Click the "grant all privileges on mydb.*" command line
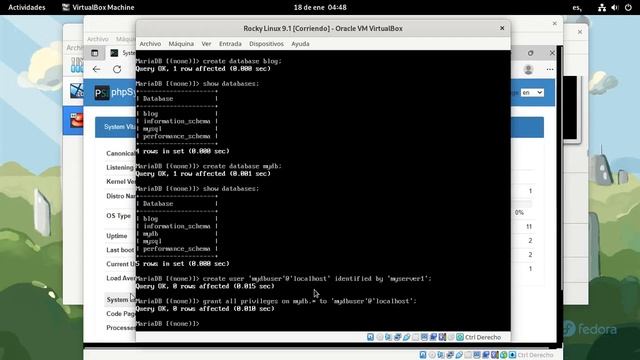640x360 pixels. [x=276, y=301]
